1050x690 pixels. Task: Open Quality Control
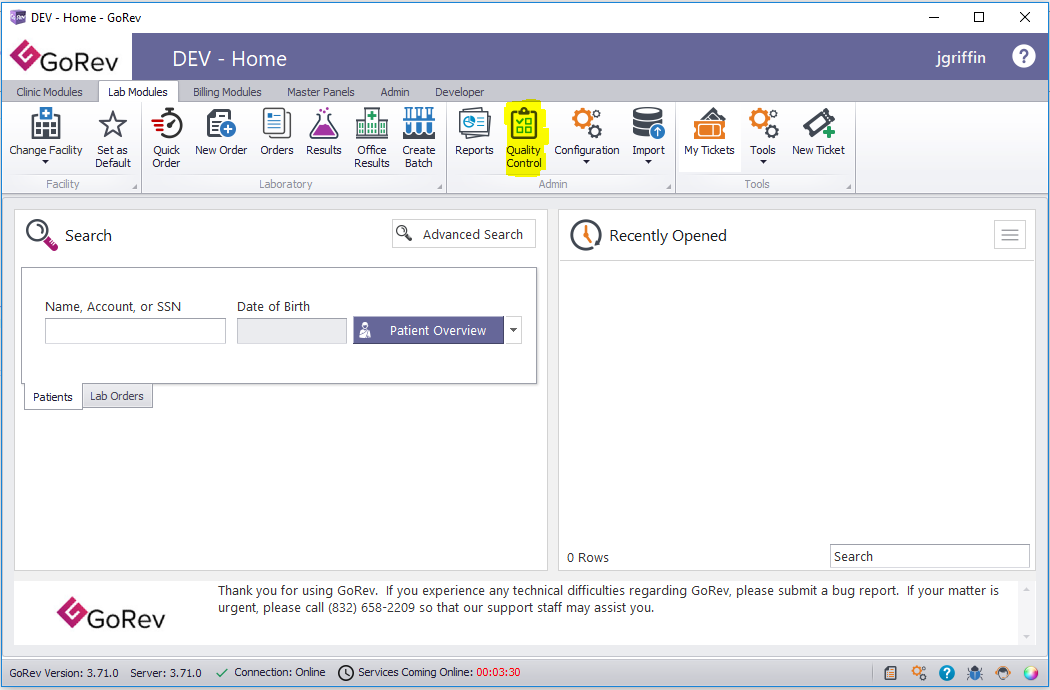coord(524,139)
